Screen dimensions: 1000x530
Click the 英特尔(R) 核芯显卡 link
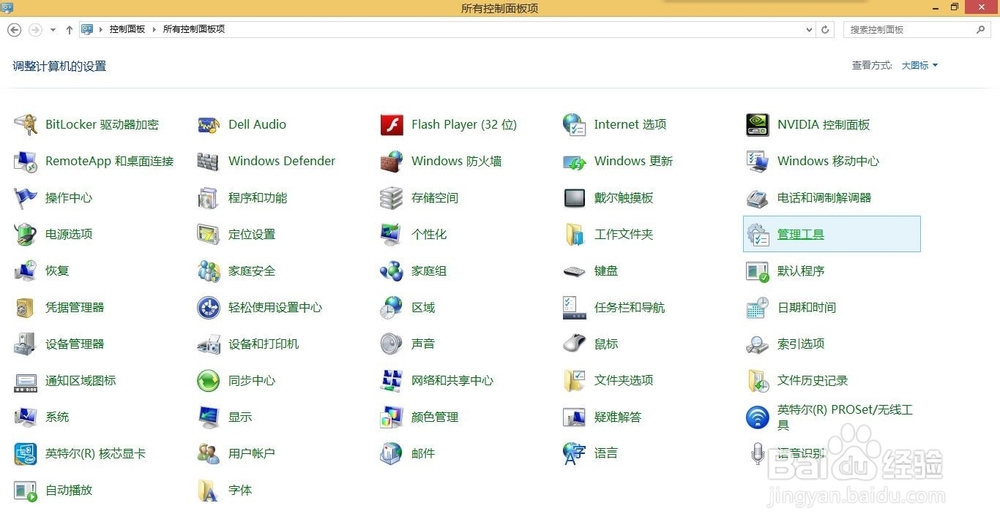click(x=95, y=453)
